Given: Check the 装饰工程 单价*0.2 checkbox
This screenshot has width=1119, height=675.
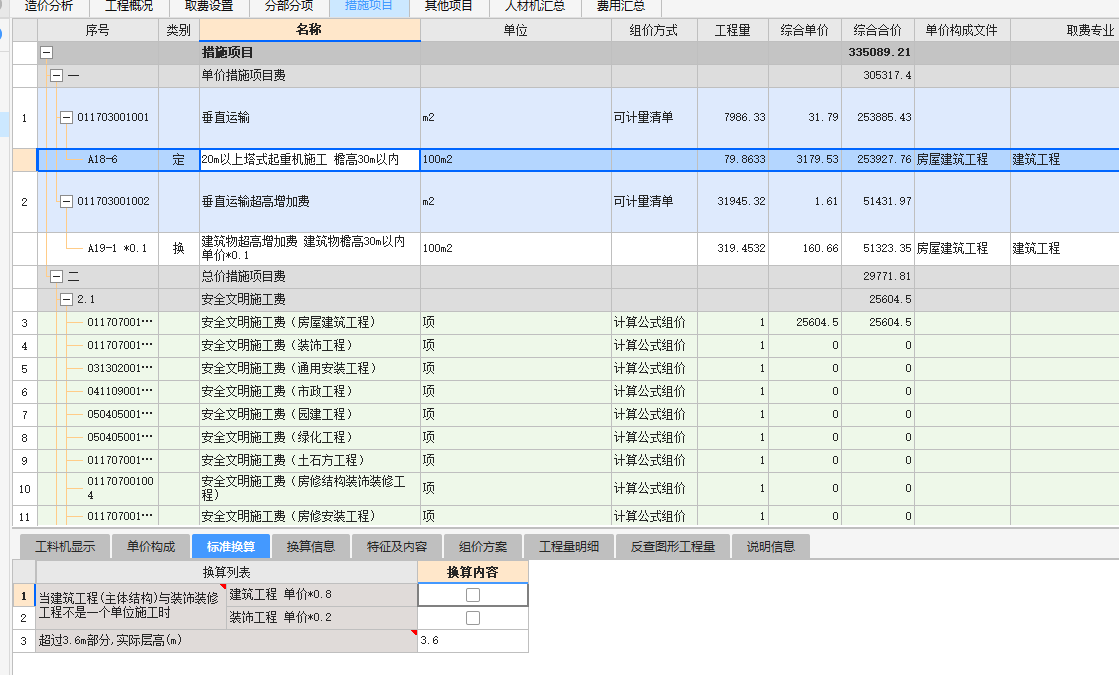Looking at the screenshot, I should (x=472, y=617).
